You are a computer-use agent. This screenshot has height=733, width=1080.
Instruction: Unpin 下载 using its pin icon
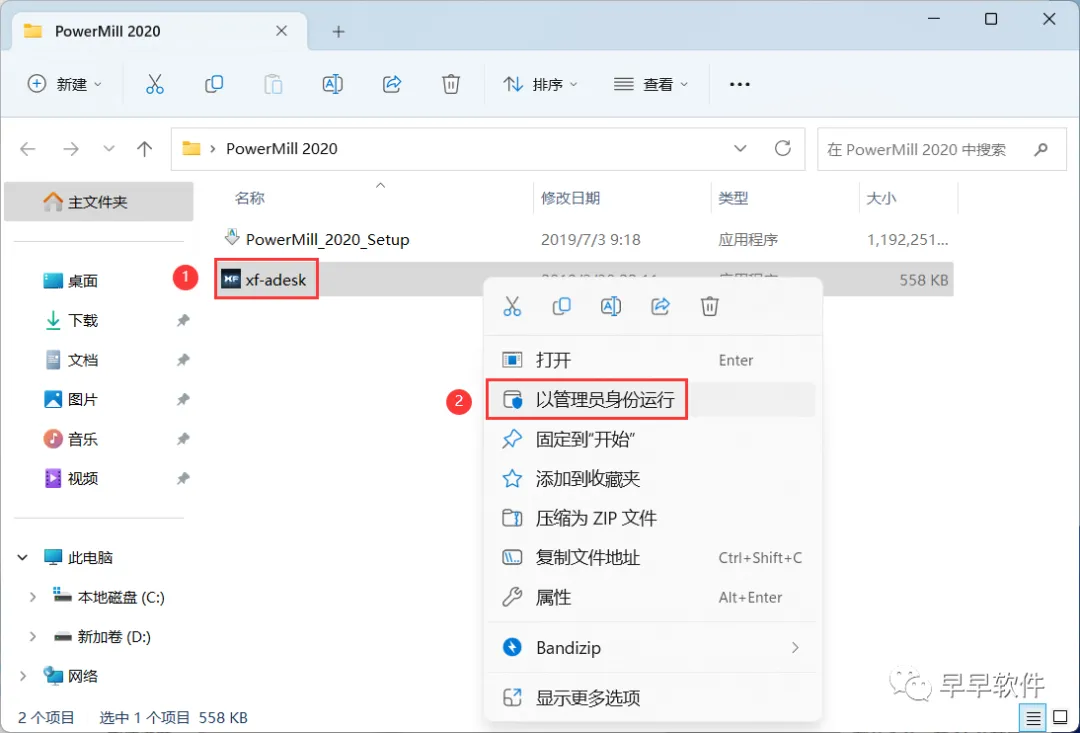click(183, 320)
